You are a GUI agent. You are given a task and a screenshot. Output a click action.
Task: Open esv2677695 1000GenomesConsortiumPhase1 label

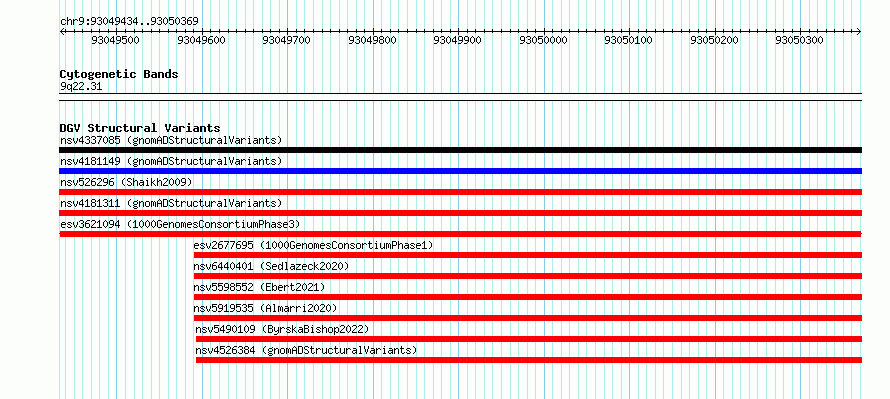point(313,245)
